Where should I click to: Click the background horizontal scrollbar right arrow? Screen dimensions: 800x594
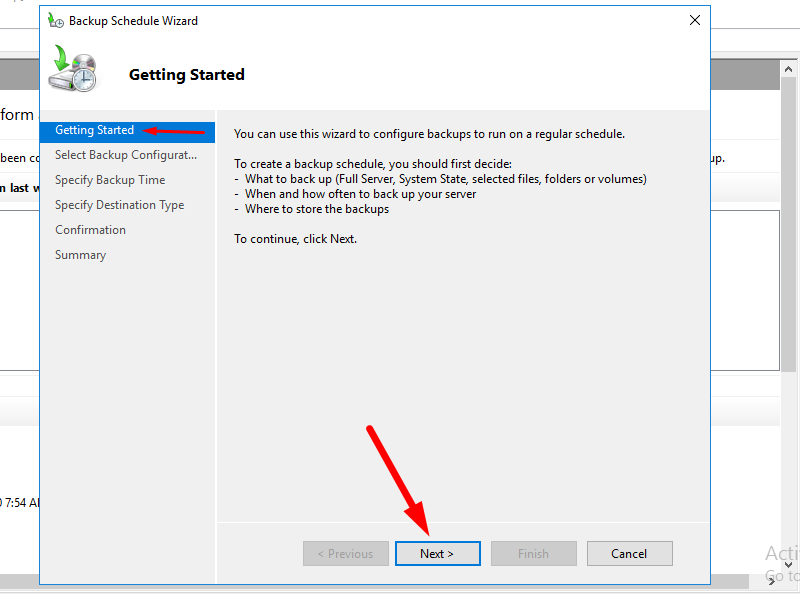click(x=772, y=580)
